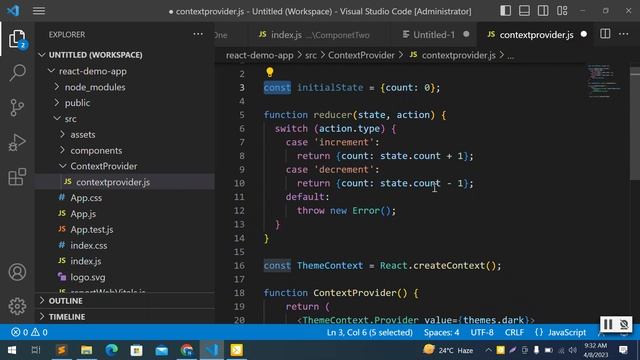The image size is (640, 360).
Task: Expand the OUTLINE section
Action: pos(124,301)
